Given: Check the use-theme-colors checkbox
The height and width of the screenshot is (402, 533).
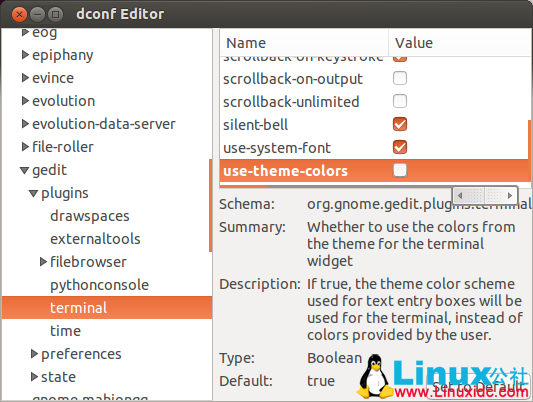Looking at the screenshot, I should click(x=400, y=170).
